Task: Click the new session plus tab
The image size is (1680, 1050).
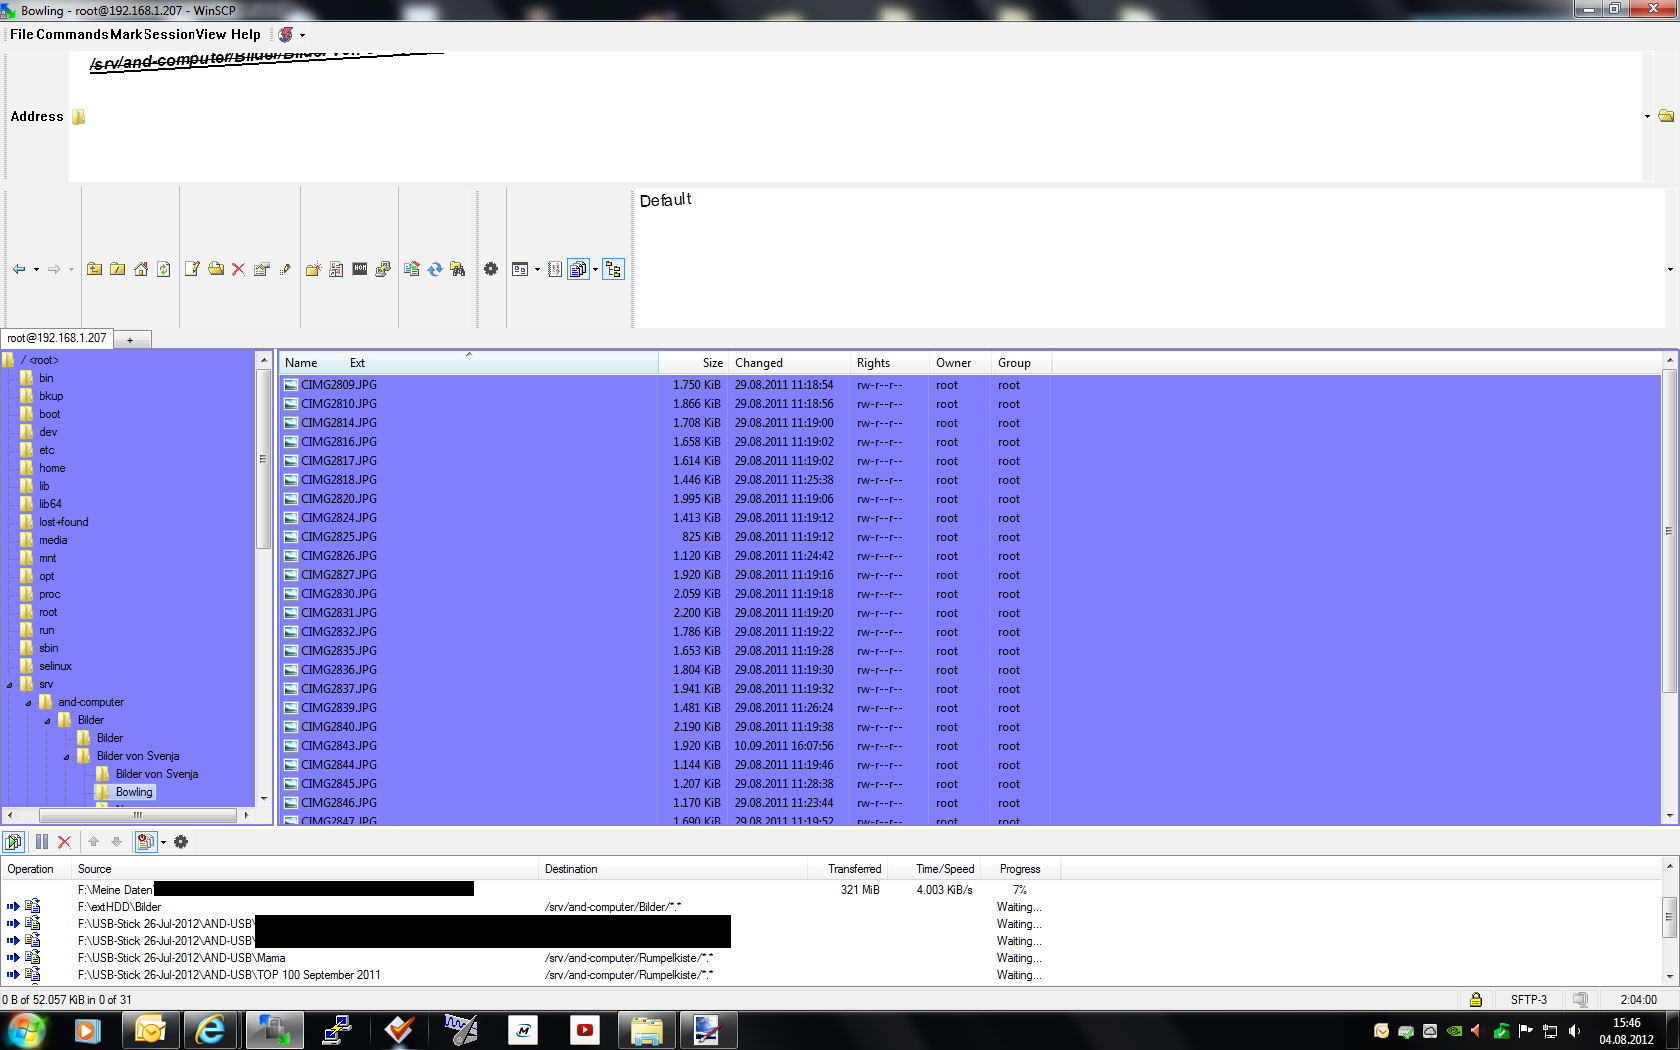Action: [130, 340]
